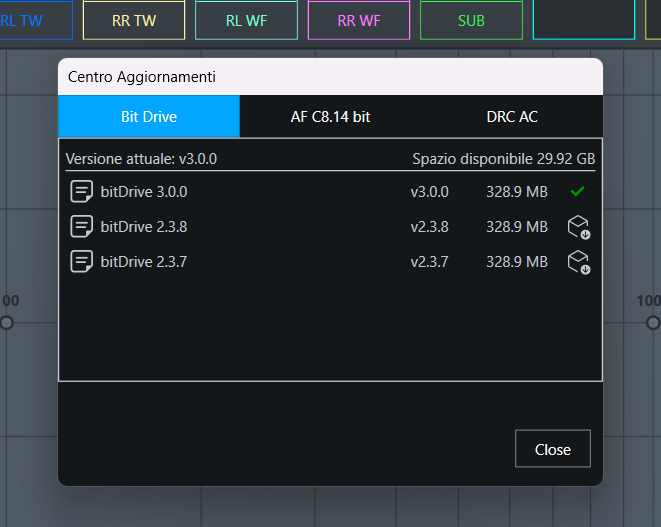This screenshot has height=527, width=661.
Task: Click 328.9 MB size of bitDrive 2.3.7
Action: tap(517, 262)
